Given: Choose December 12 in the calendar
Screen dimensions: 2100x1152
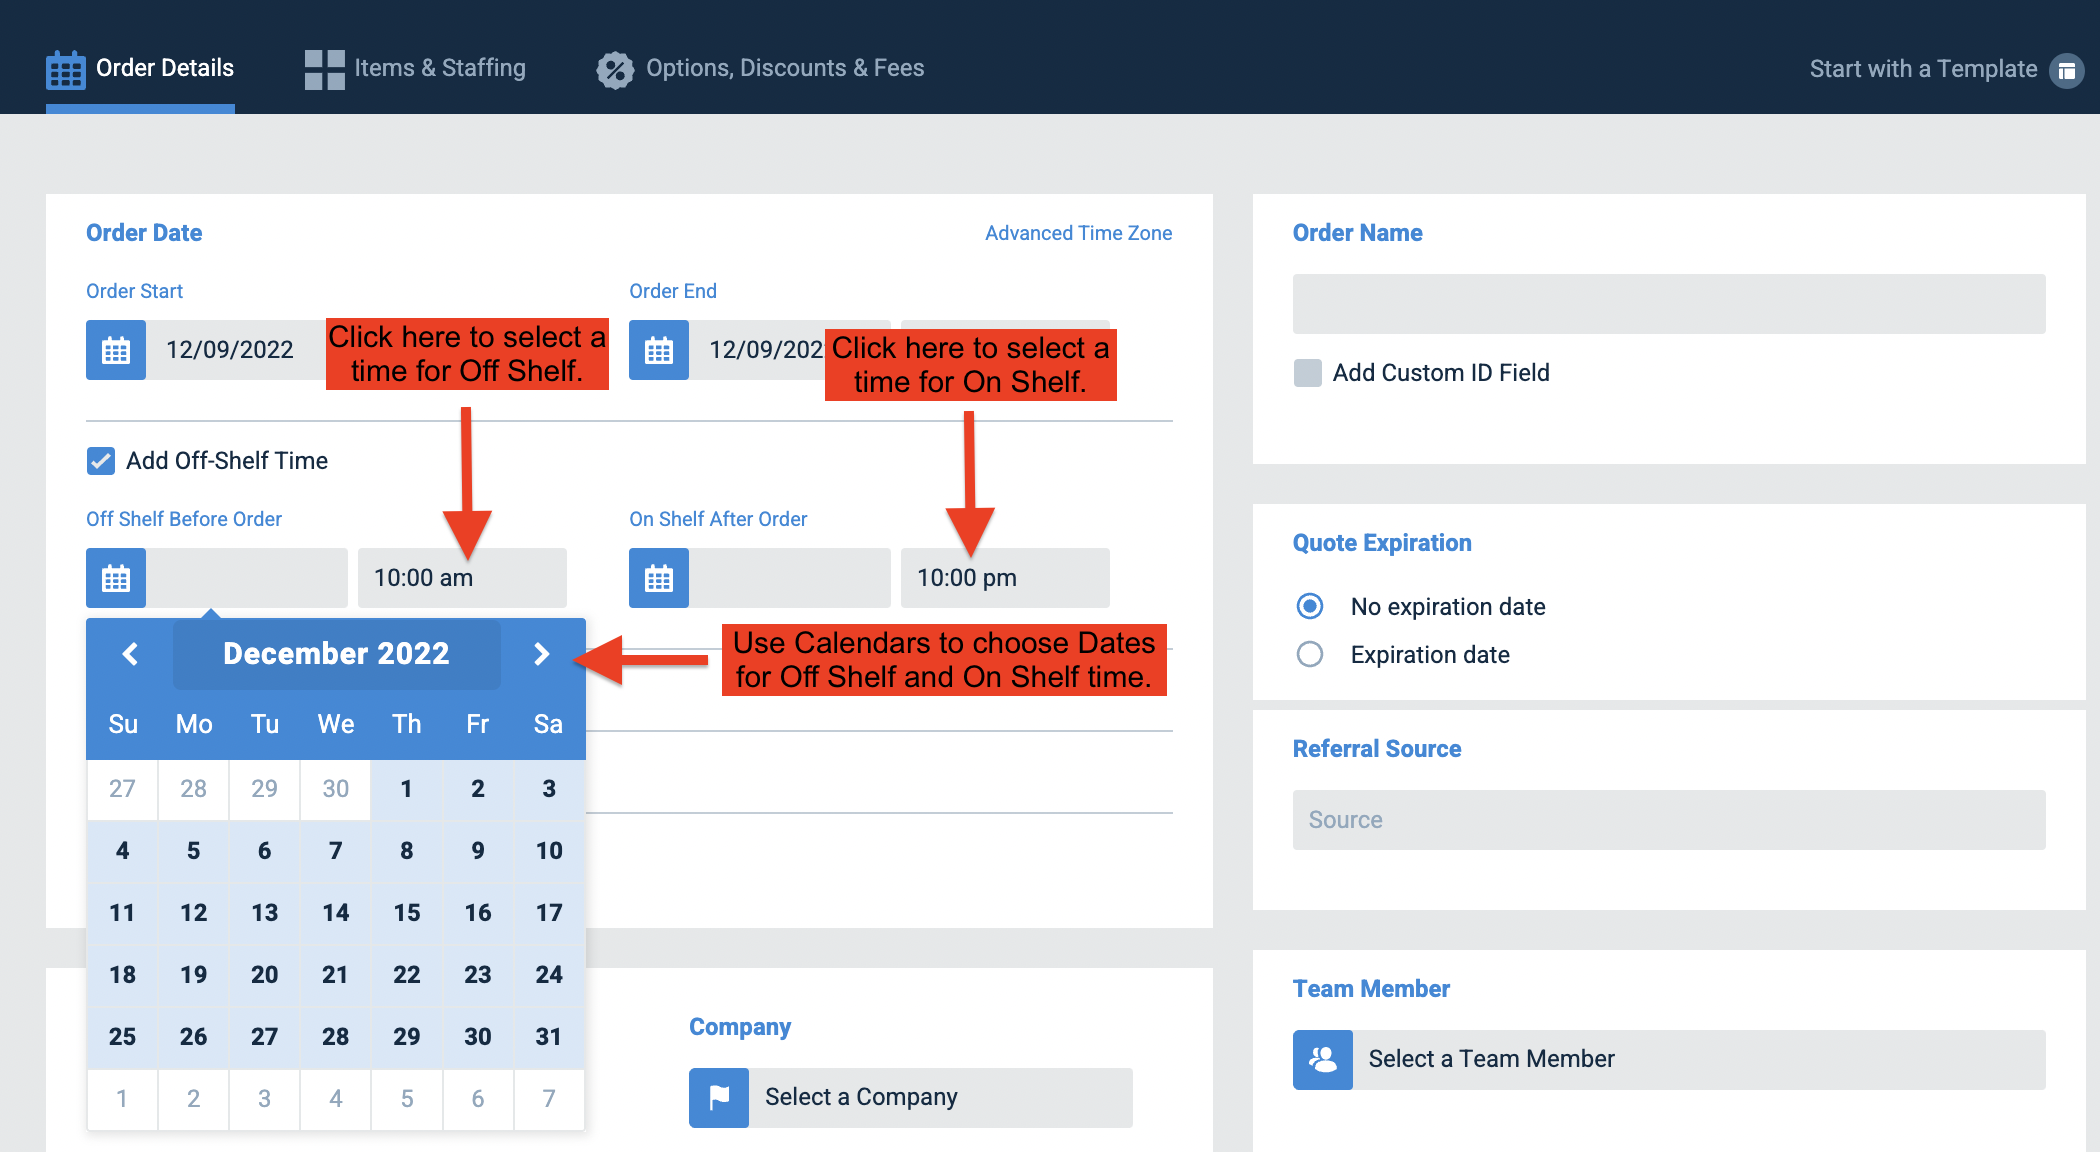Looking at the screenshot, I should coord(193,913).
